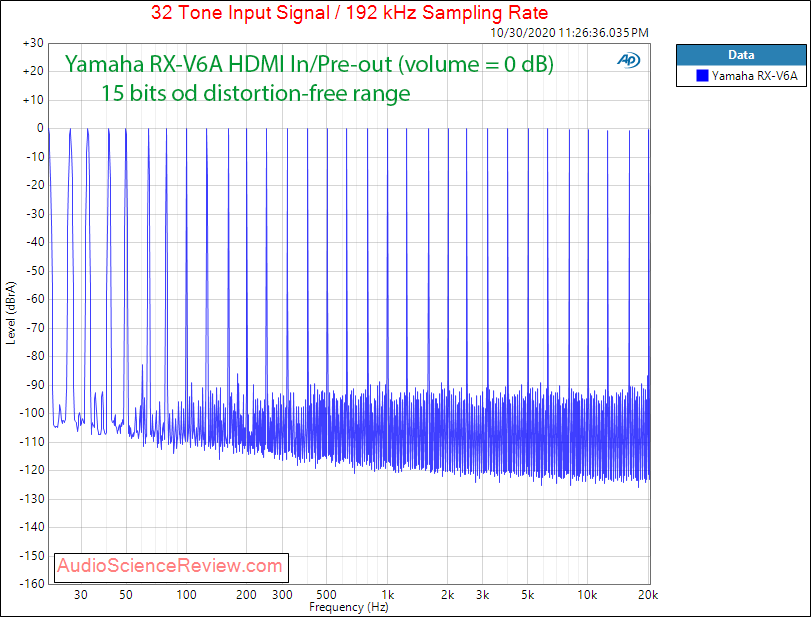Select the -110 level axis label
This screenshot has width=811, height=617.
(33, 442)
